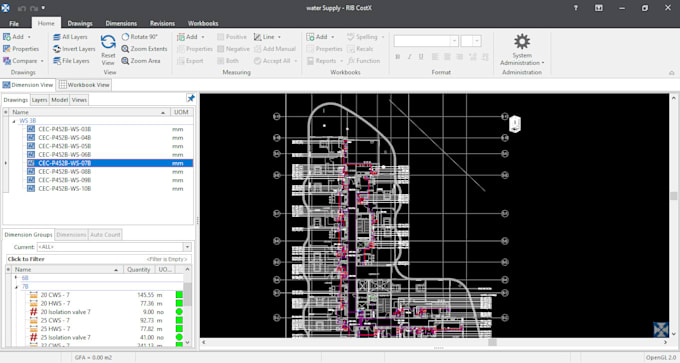Select the Zoom Area tool
Screen dimensions: 680x363
pos(141,61)
